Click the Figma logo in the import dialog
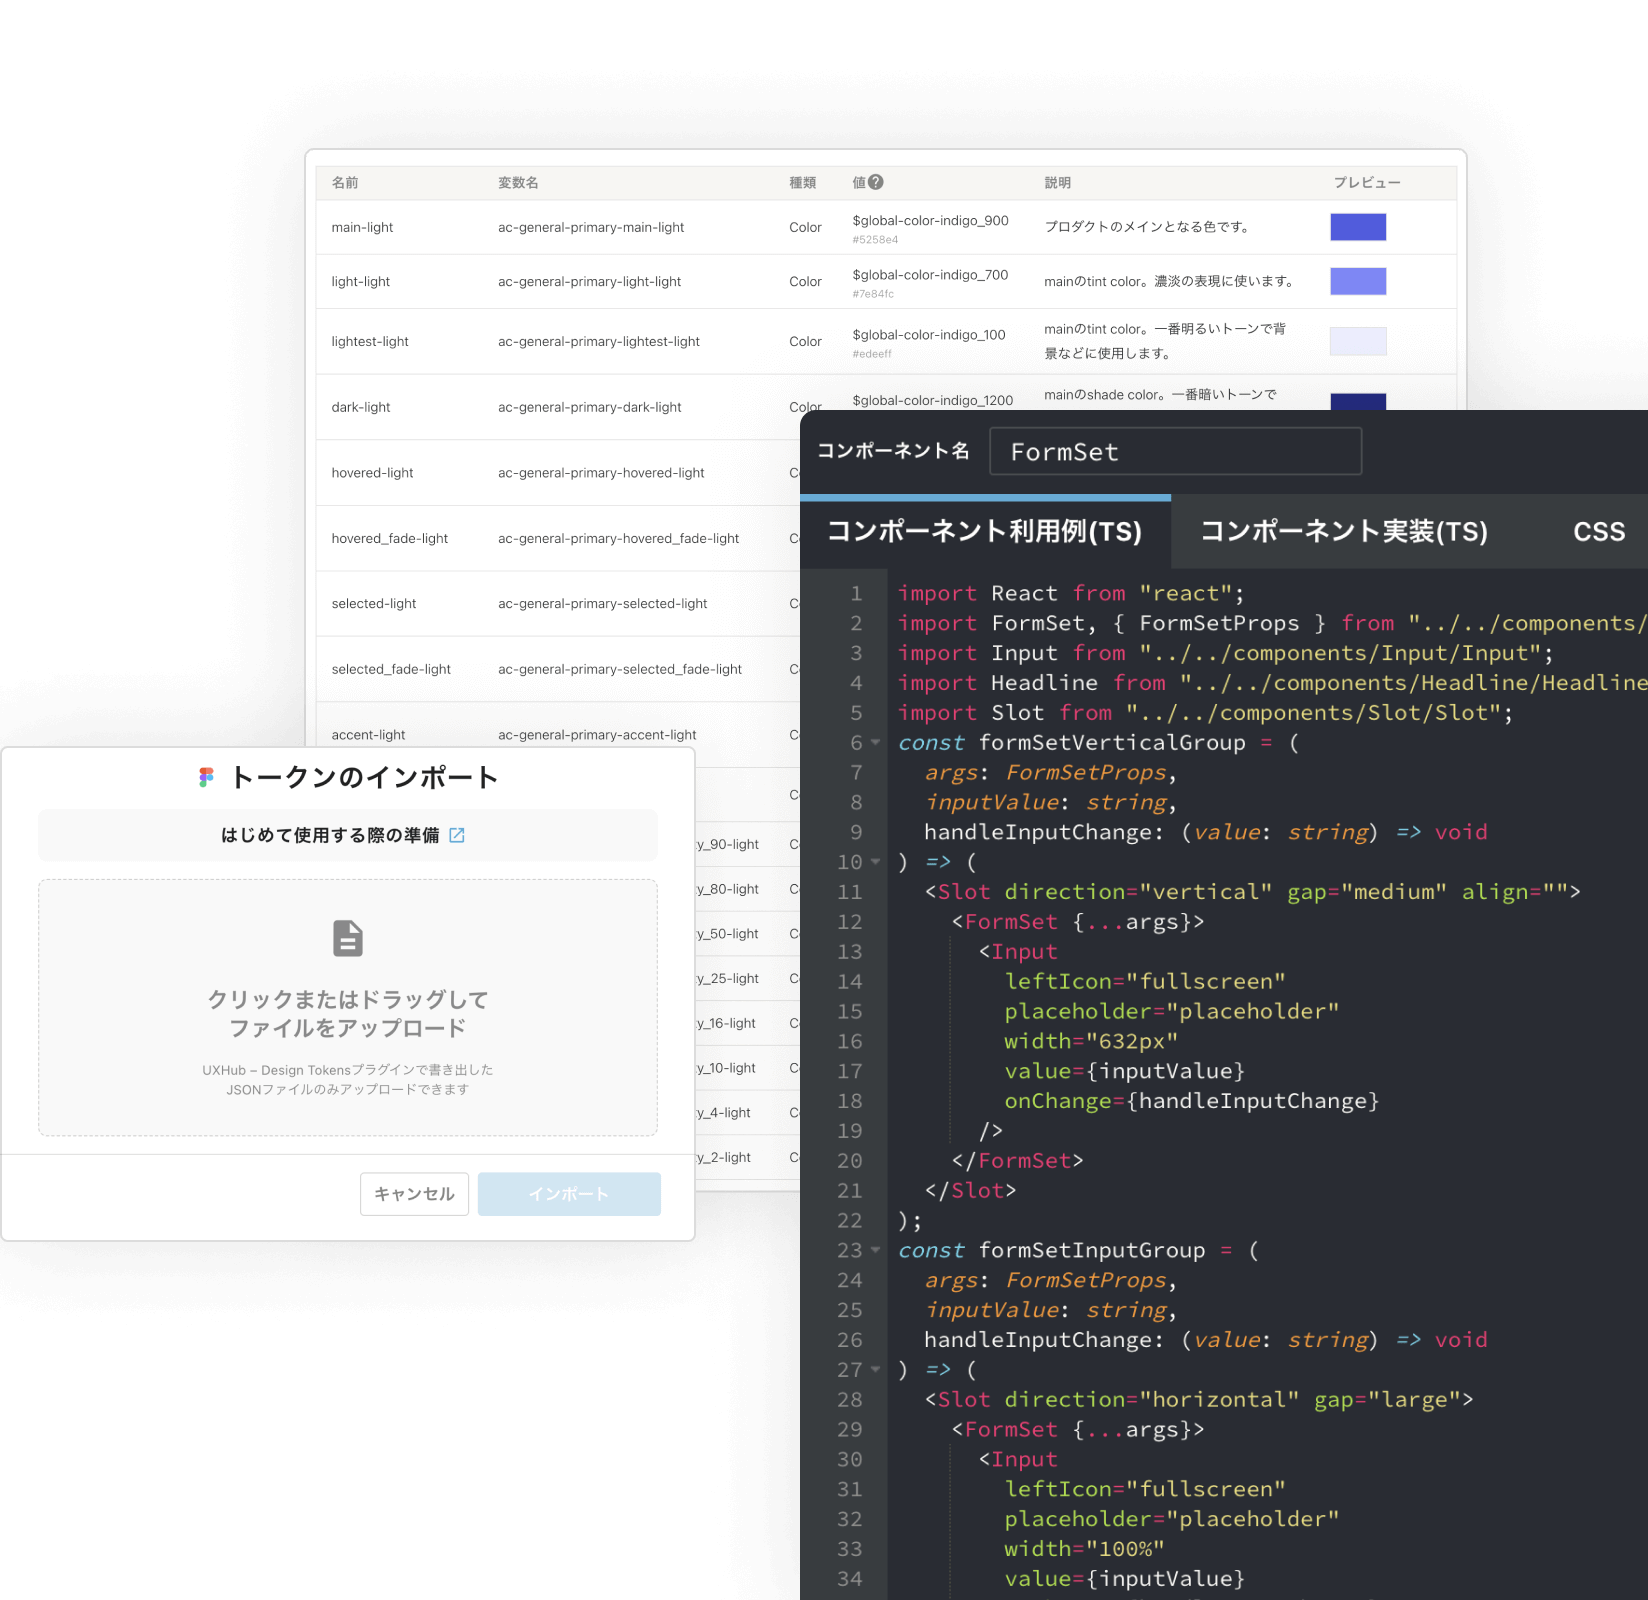This screenshot has height=1600, width=1648. (x=207, y=776)
